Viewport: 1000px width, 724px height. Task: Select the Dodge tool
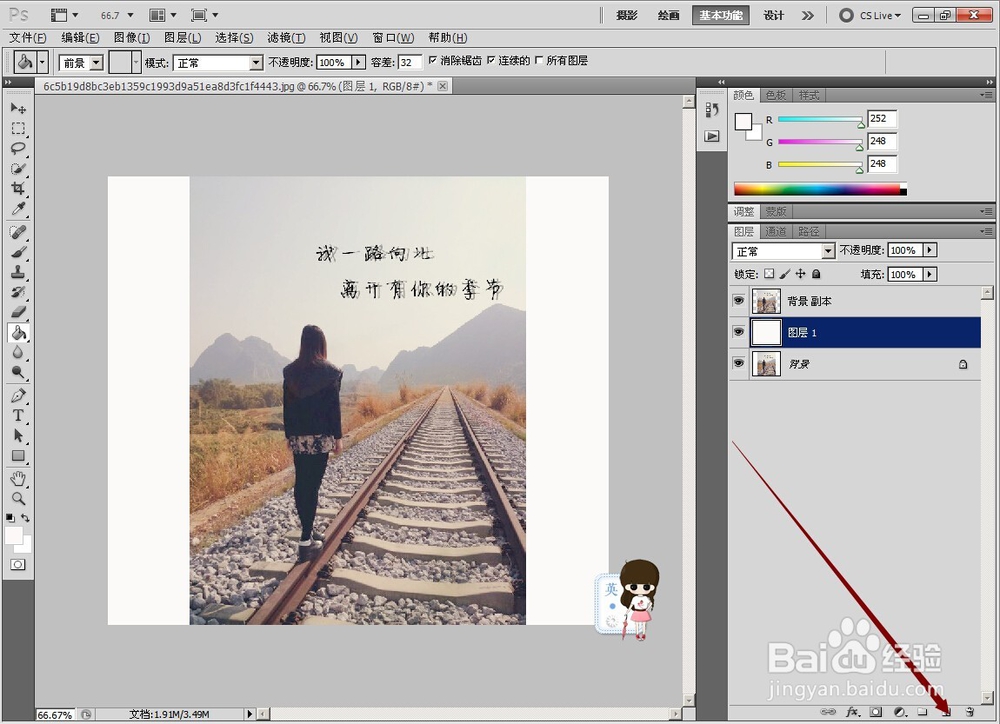(18, 373)
